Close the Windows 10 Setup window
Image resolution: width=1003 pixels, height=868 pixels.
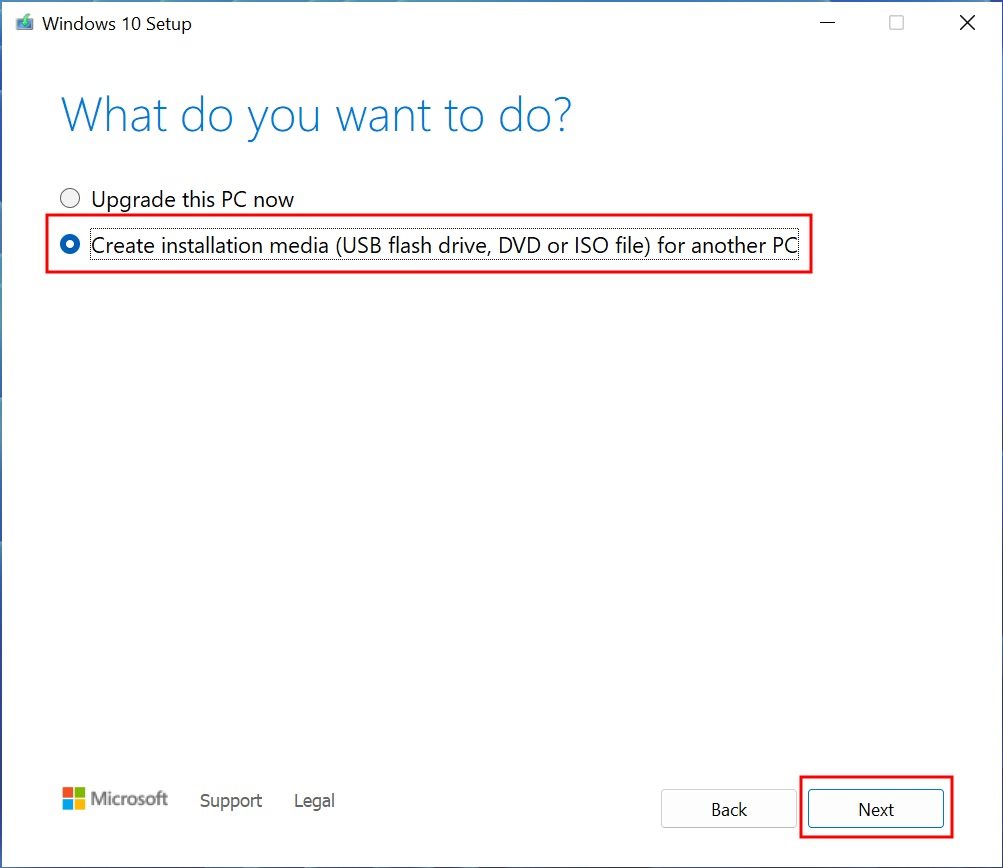(x=967, y=23)
